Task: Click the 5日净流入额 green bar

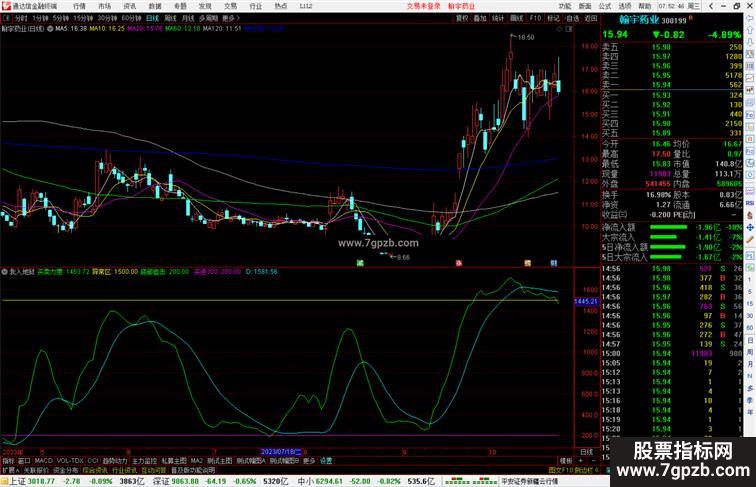Action: (667, 247)
